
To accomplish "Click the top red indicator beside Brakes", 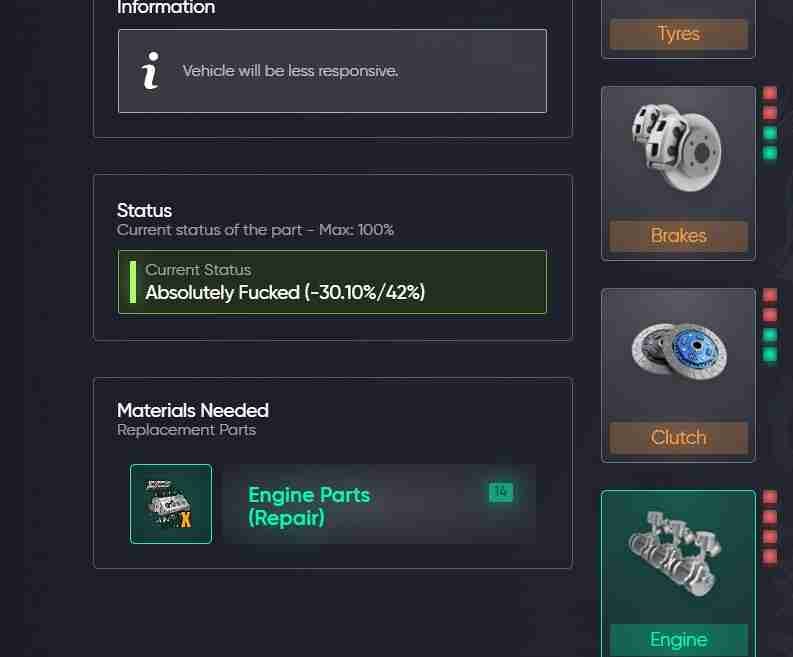I will [x=770, y=93].
